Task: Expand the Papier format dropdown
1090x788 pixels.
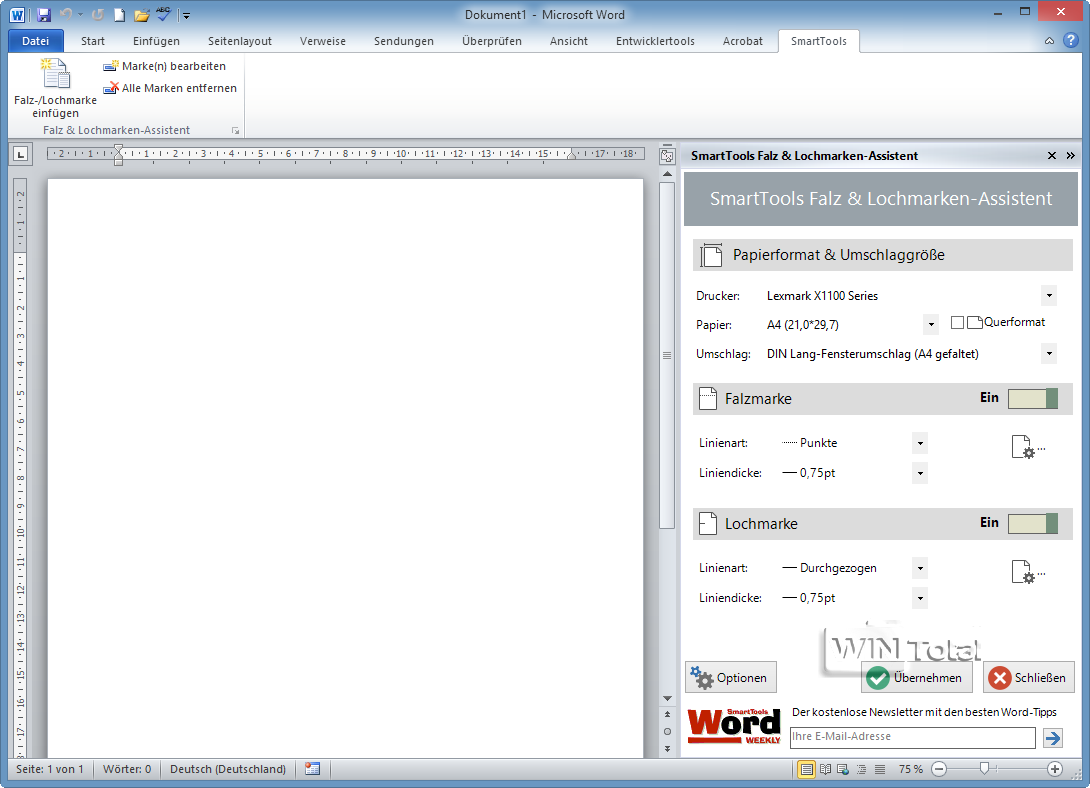Action: (x=931, y=325)
